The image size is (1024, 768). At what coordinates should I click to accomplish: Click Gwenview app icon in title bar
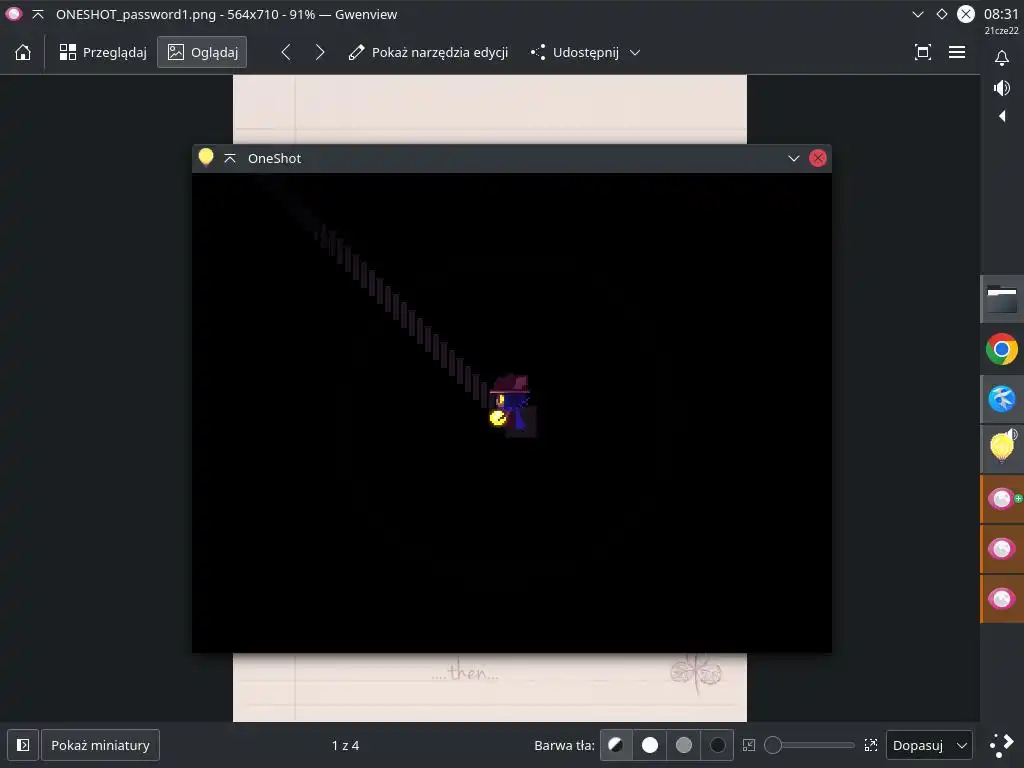tap(14, 14)
